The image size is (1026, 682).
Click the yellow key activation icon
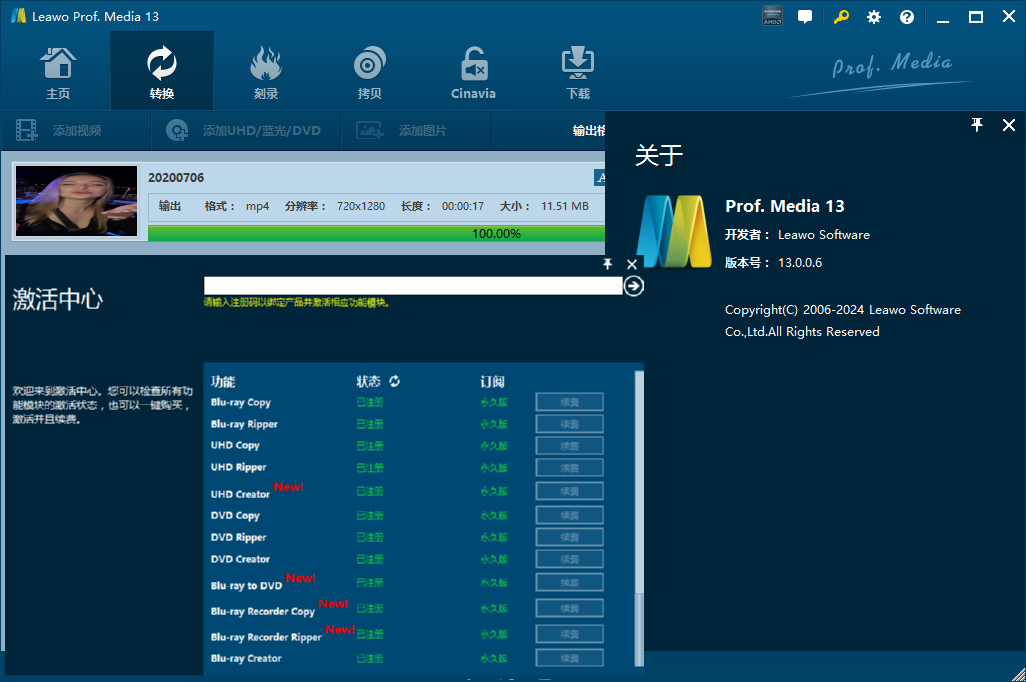coord(842,17)
